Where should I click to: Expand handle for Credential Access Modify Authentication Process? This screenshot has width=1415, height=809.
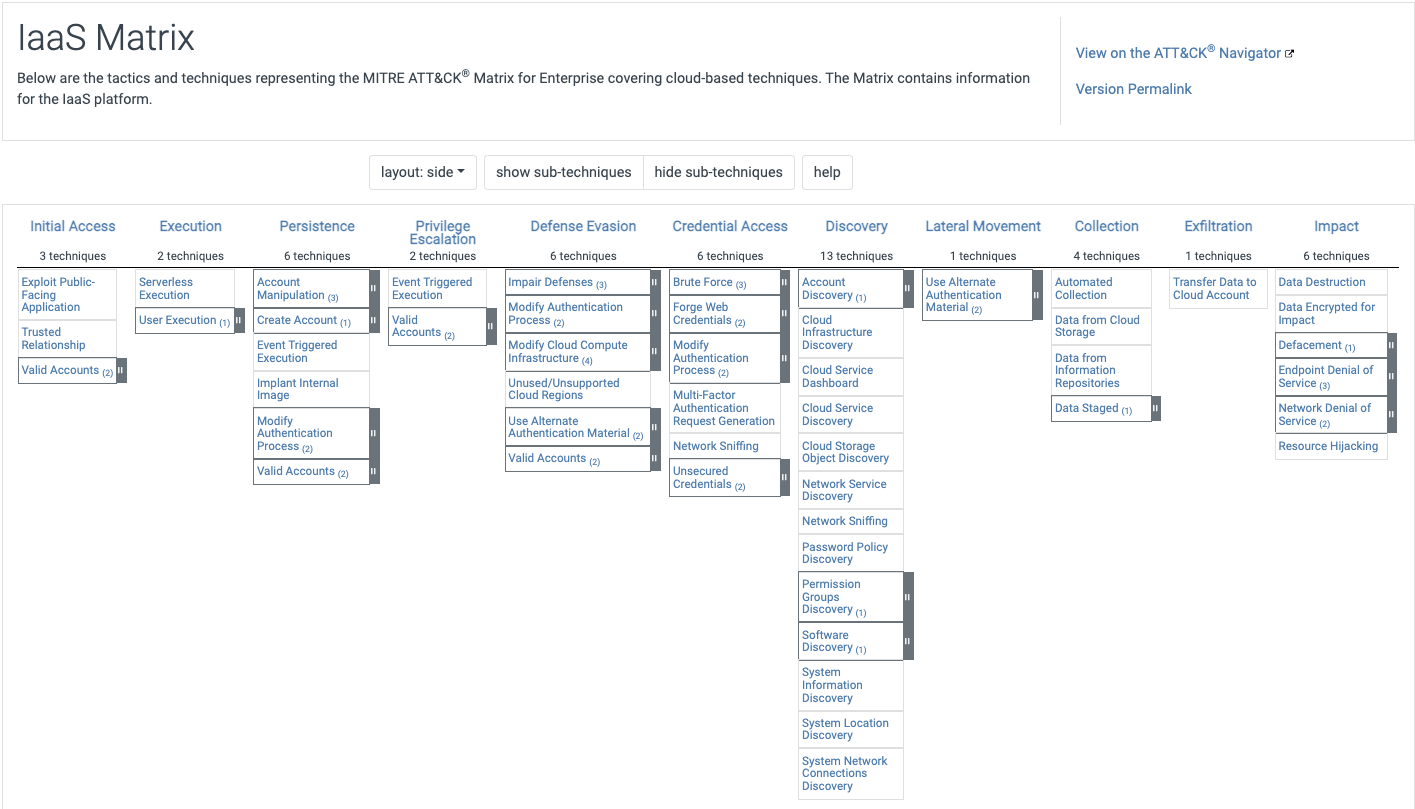(x=785, y=358)
